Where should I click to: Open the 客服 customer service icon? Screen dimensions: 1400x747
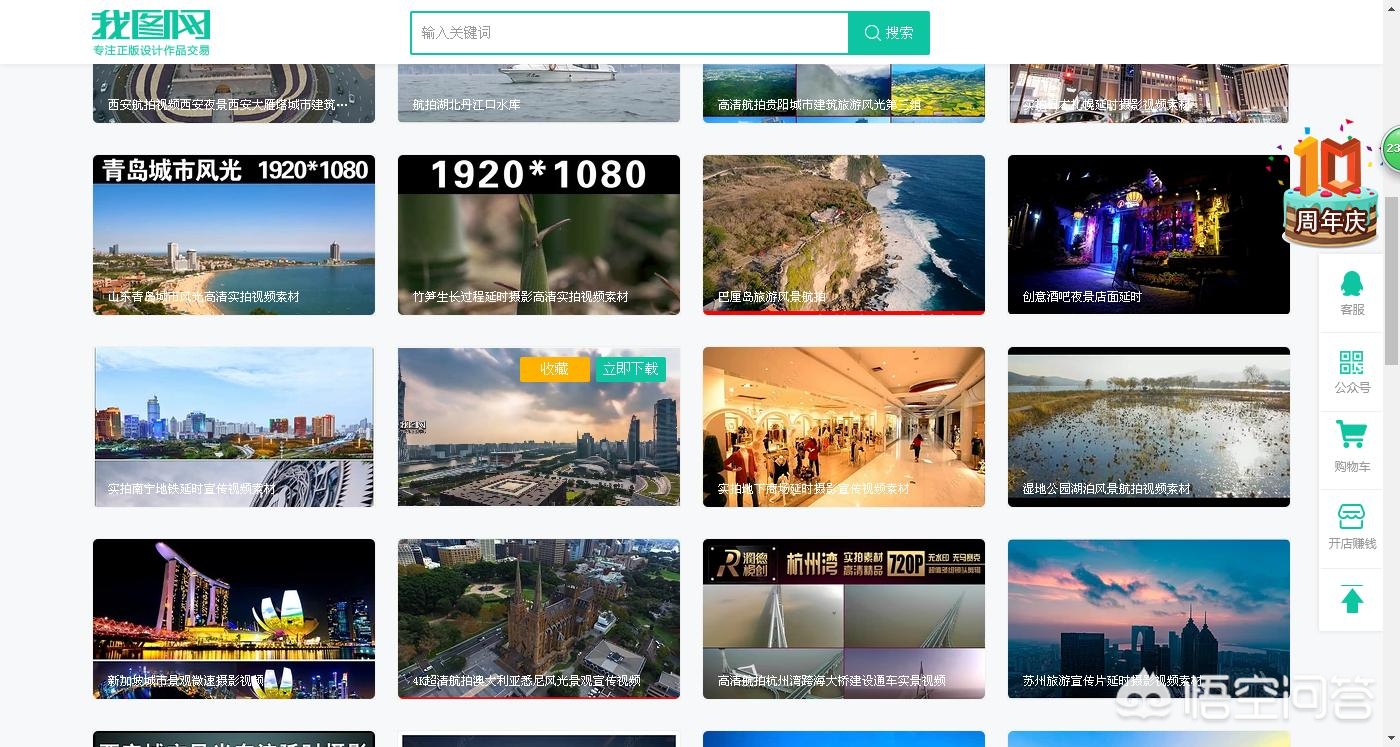pyautogui.click(x=1352, y=293)
